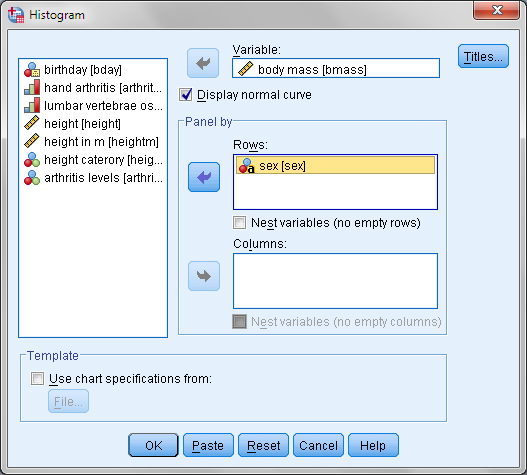Click body mass [bmass] Variable field
Image resolution: width=527 pixels, height=475 pixels.
336,68
